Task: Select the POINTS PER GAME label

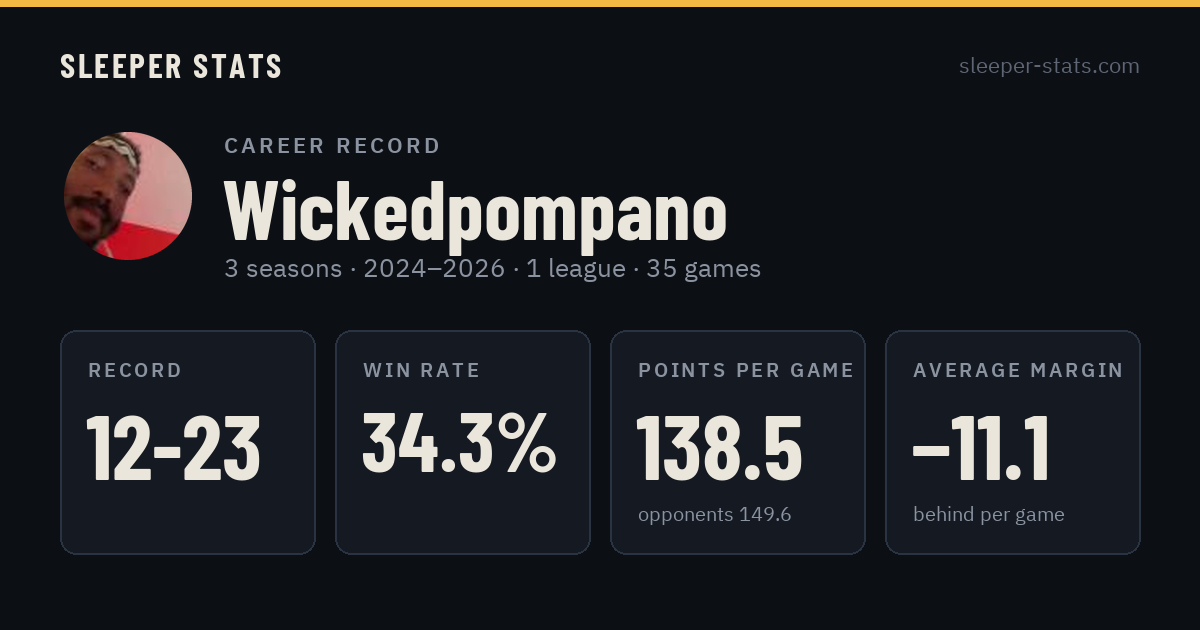Action: 746,370
